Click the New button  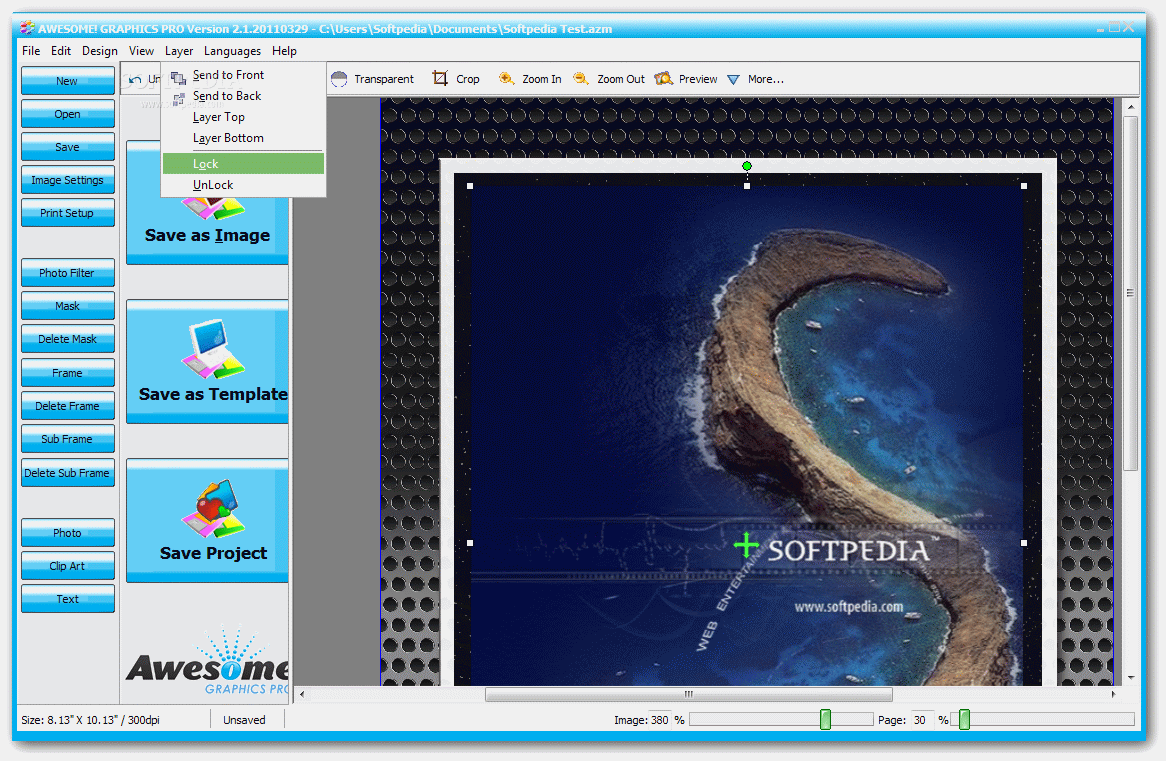(68, 81)
